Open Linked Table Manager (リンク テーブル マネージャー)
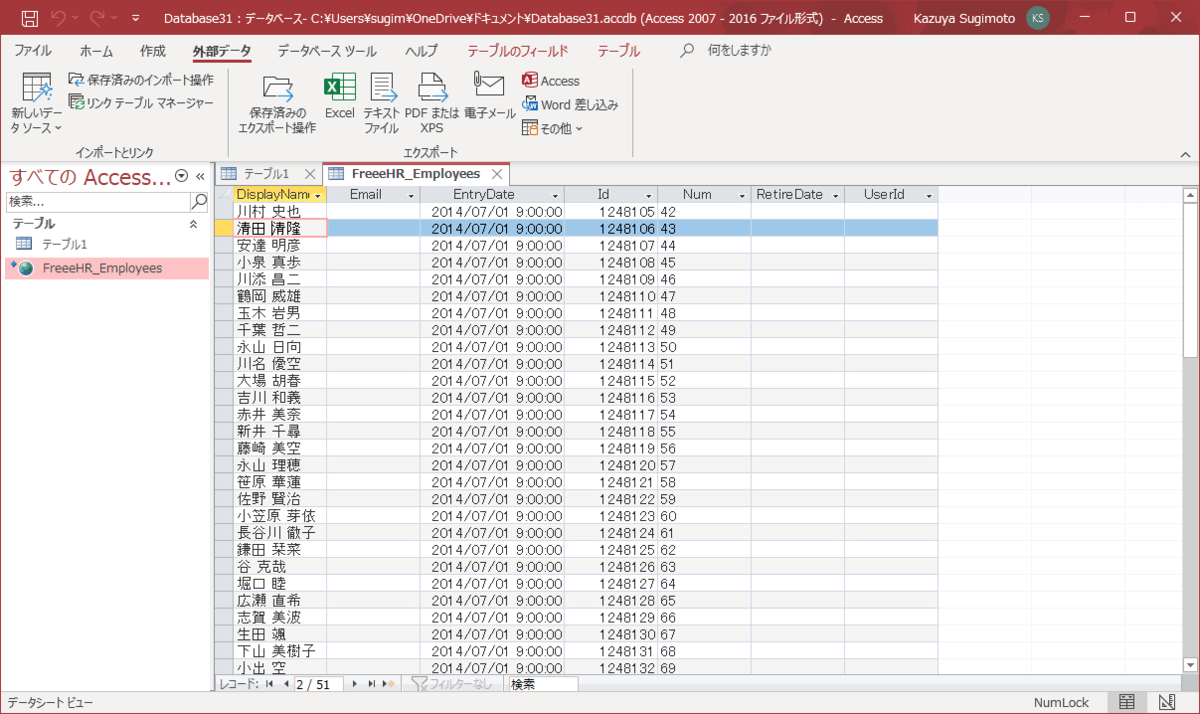 click(x=141, y=102)
